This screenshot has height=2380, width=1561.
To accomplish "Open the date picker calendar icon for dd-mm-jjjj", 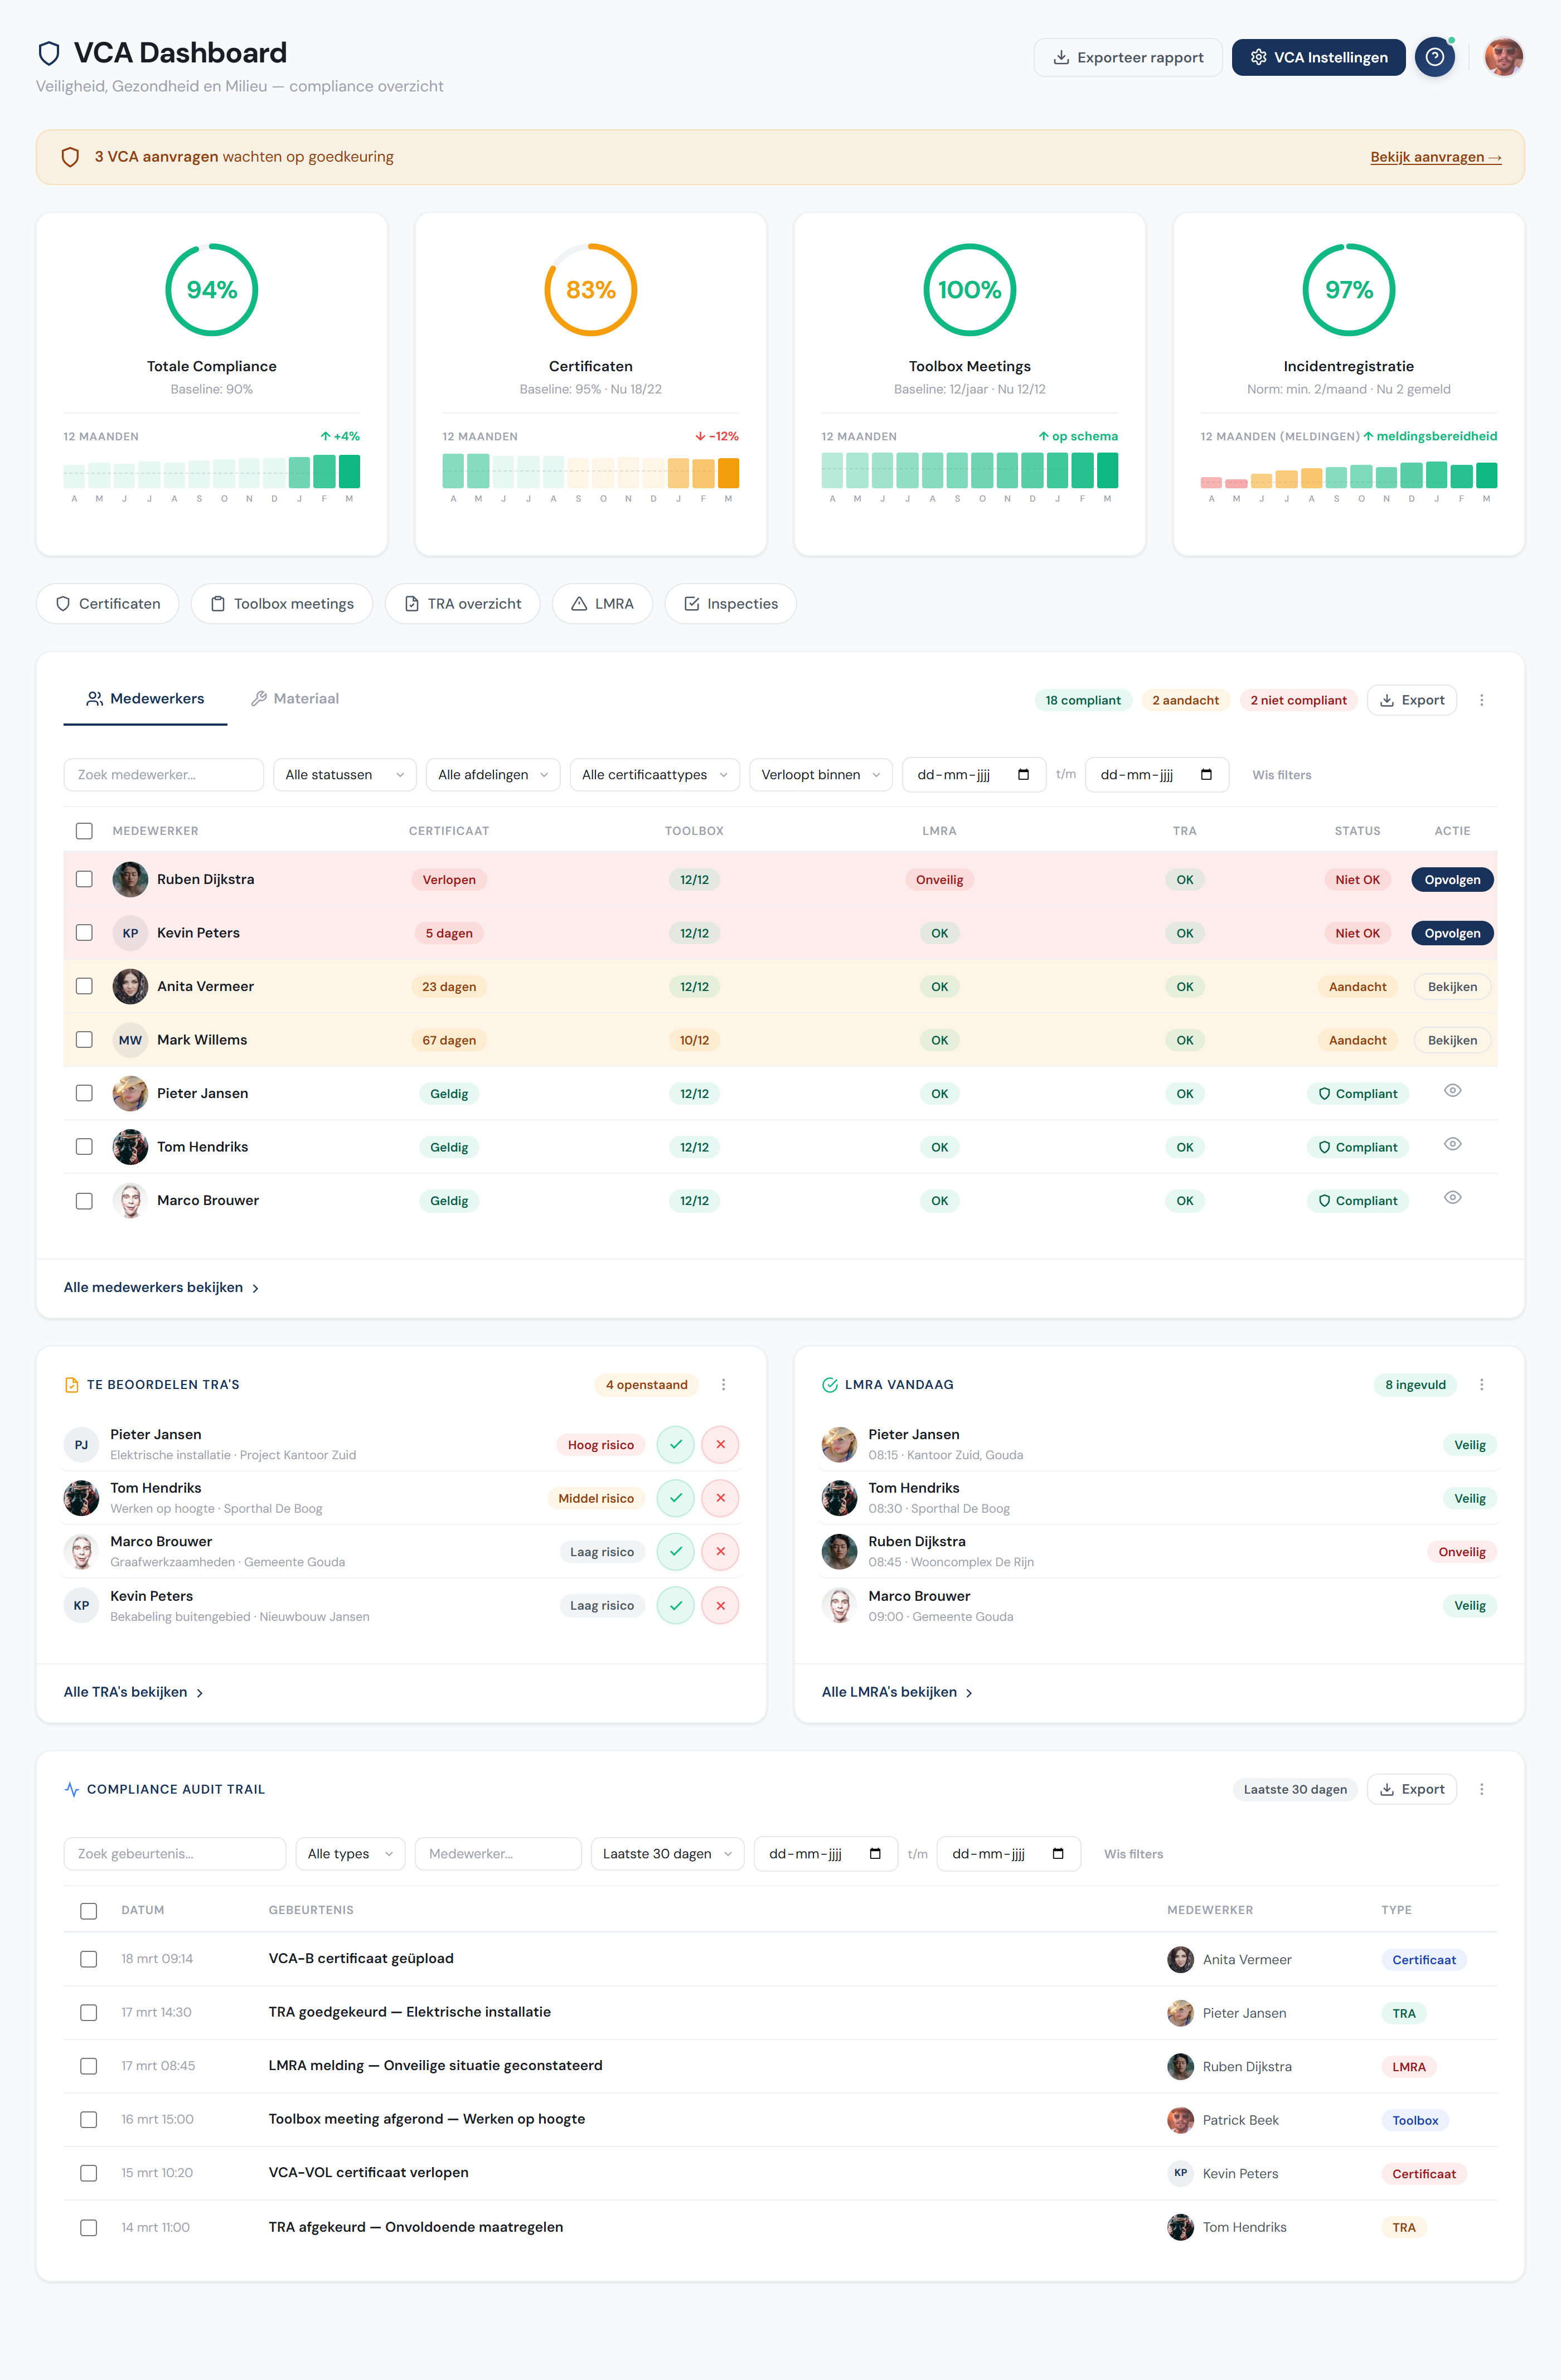I will pos(1024,773).
